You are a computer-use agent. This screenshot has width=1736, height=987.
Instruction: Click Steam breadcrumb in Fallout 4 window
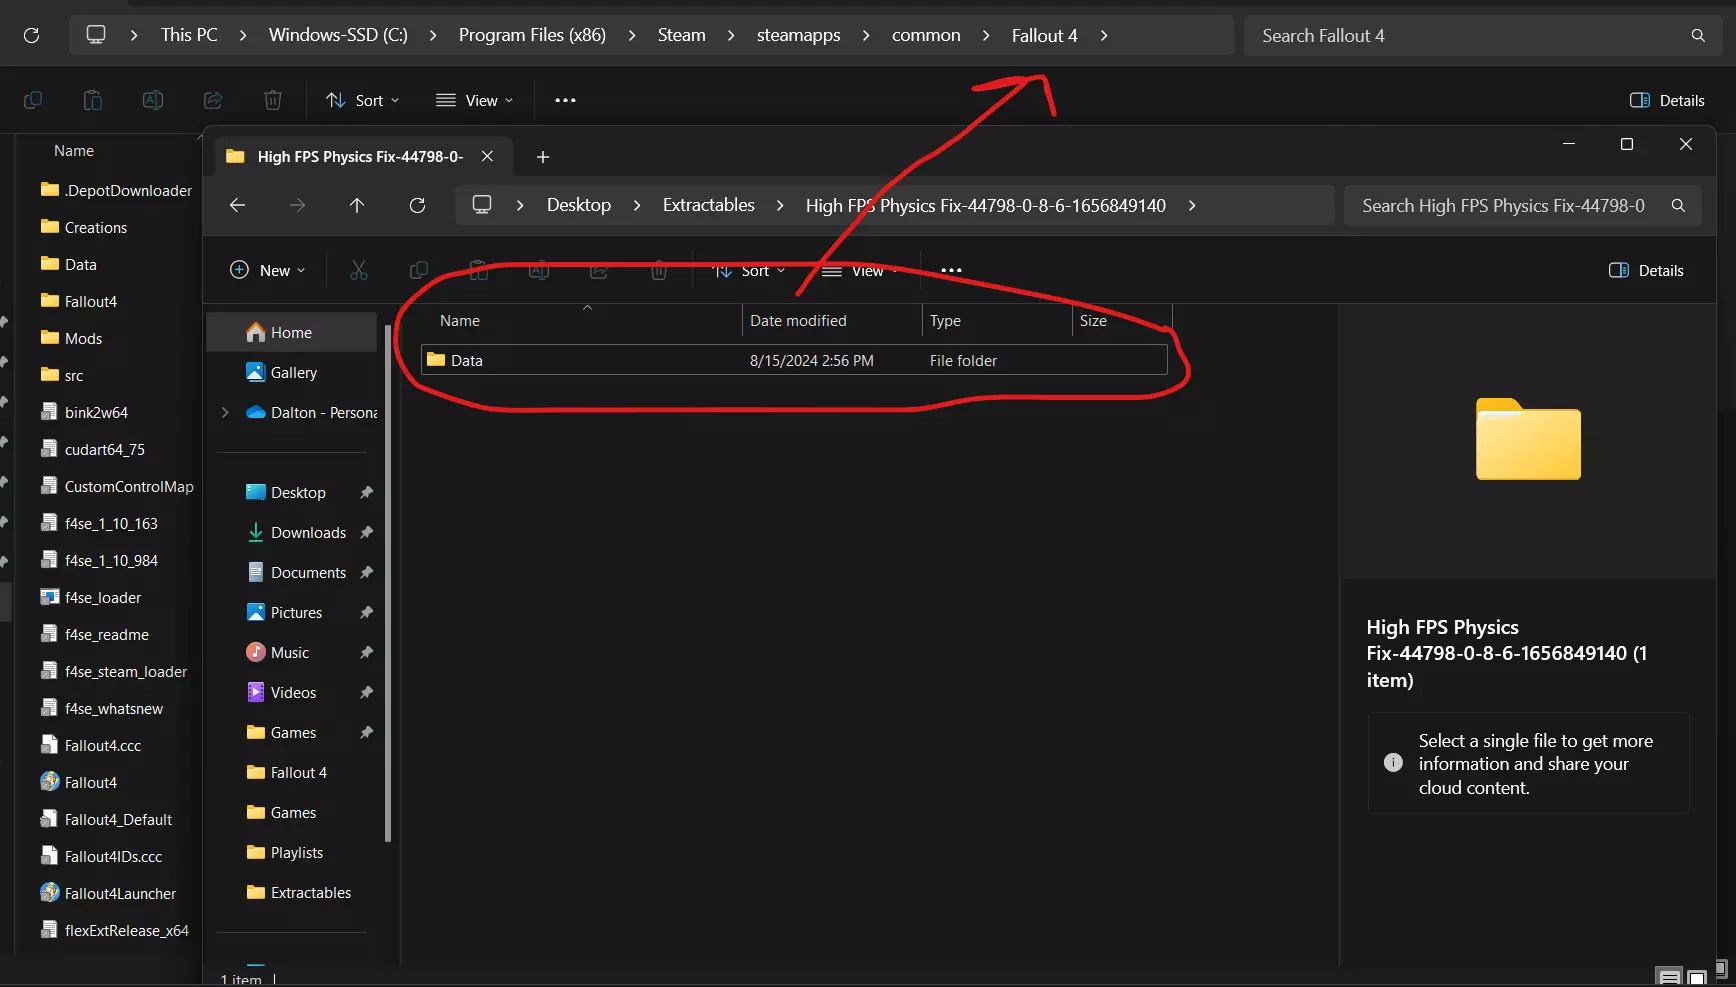(x=682, y=35)
